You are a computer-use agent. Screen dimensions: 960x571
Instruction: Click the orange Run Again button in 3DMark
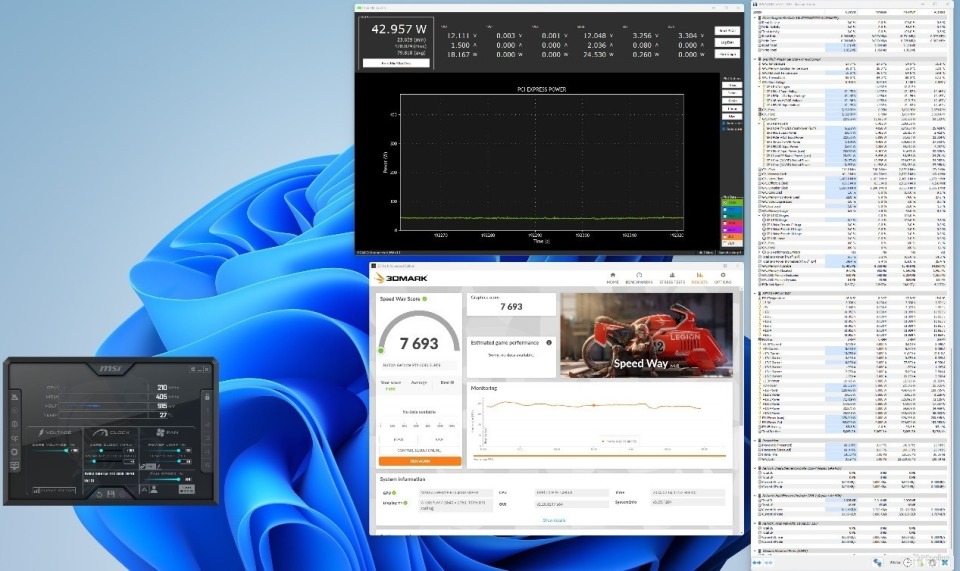[420, 461]
